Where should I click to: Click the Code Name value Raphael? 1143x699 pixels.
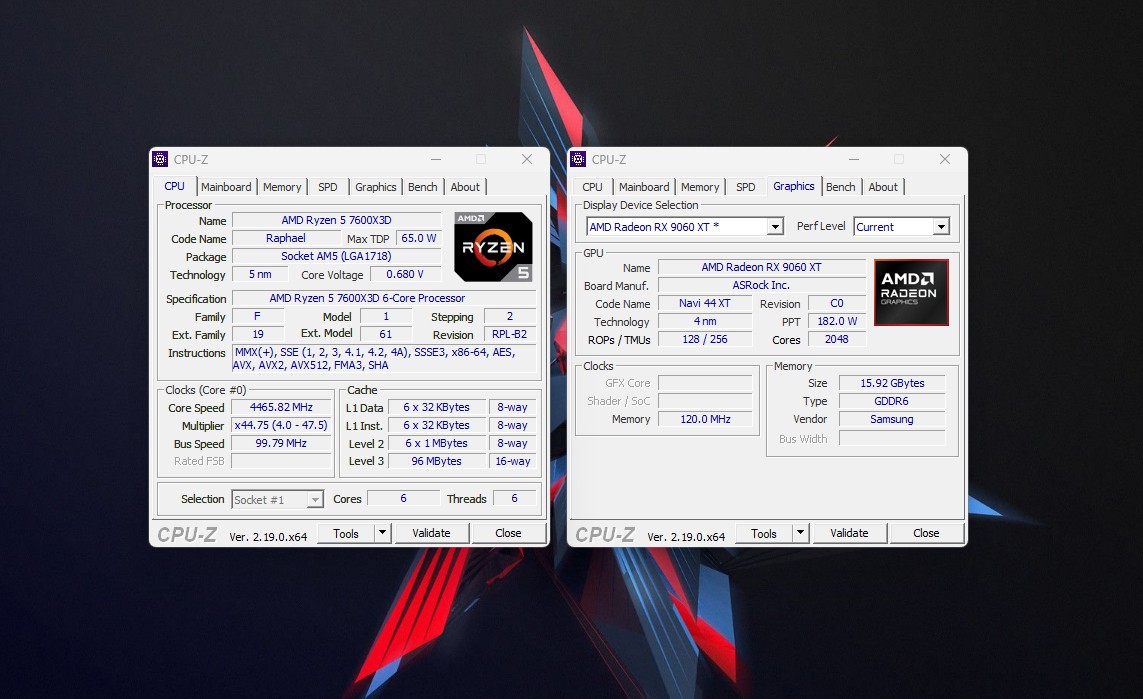pyautogui.click(x=286, y=238)
